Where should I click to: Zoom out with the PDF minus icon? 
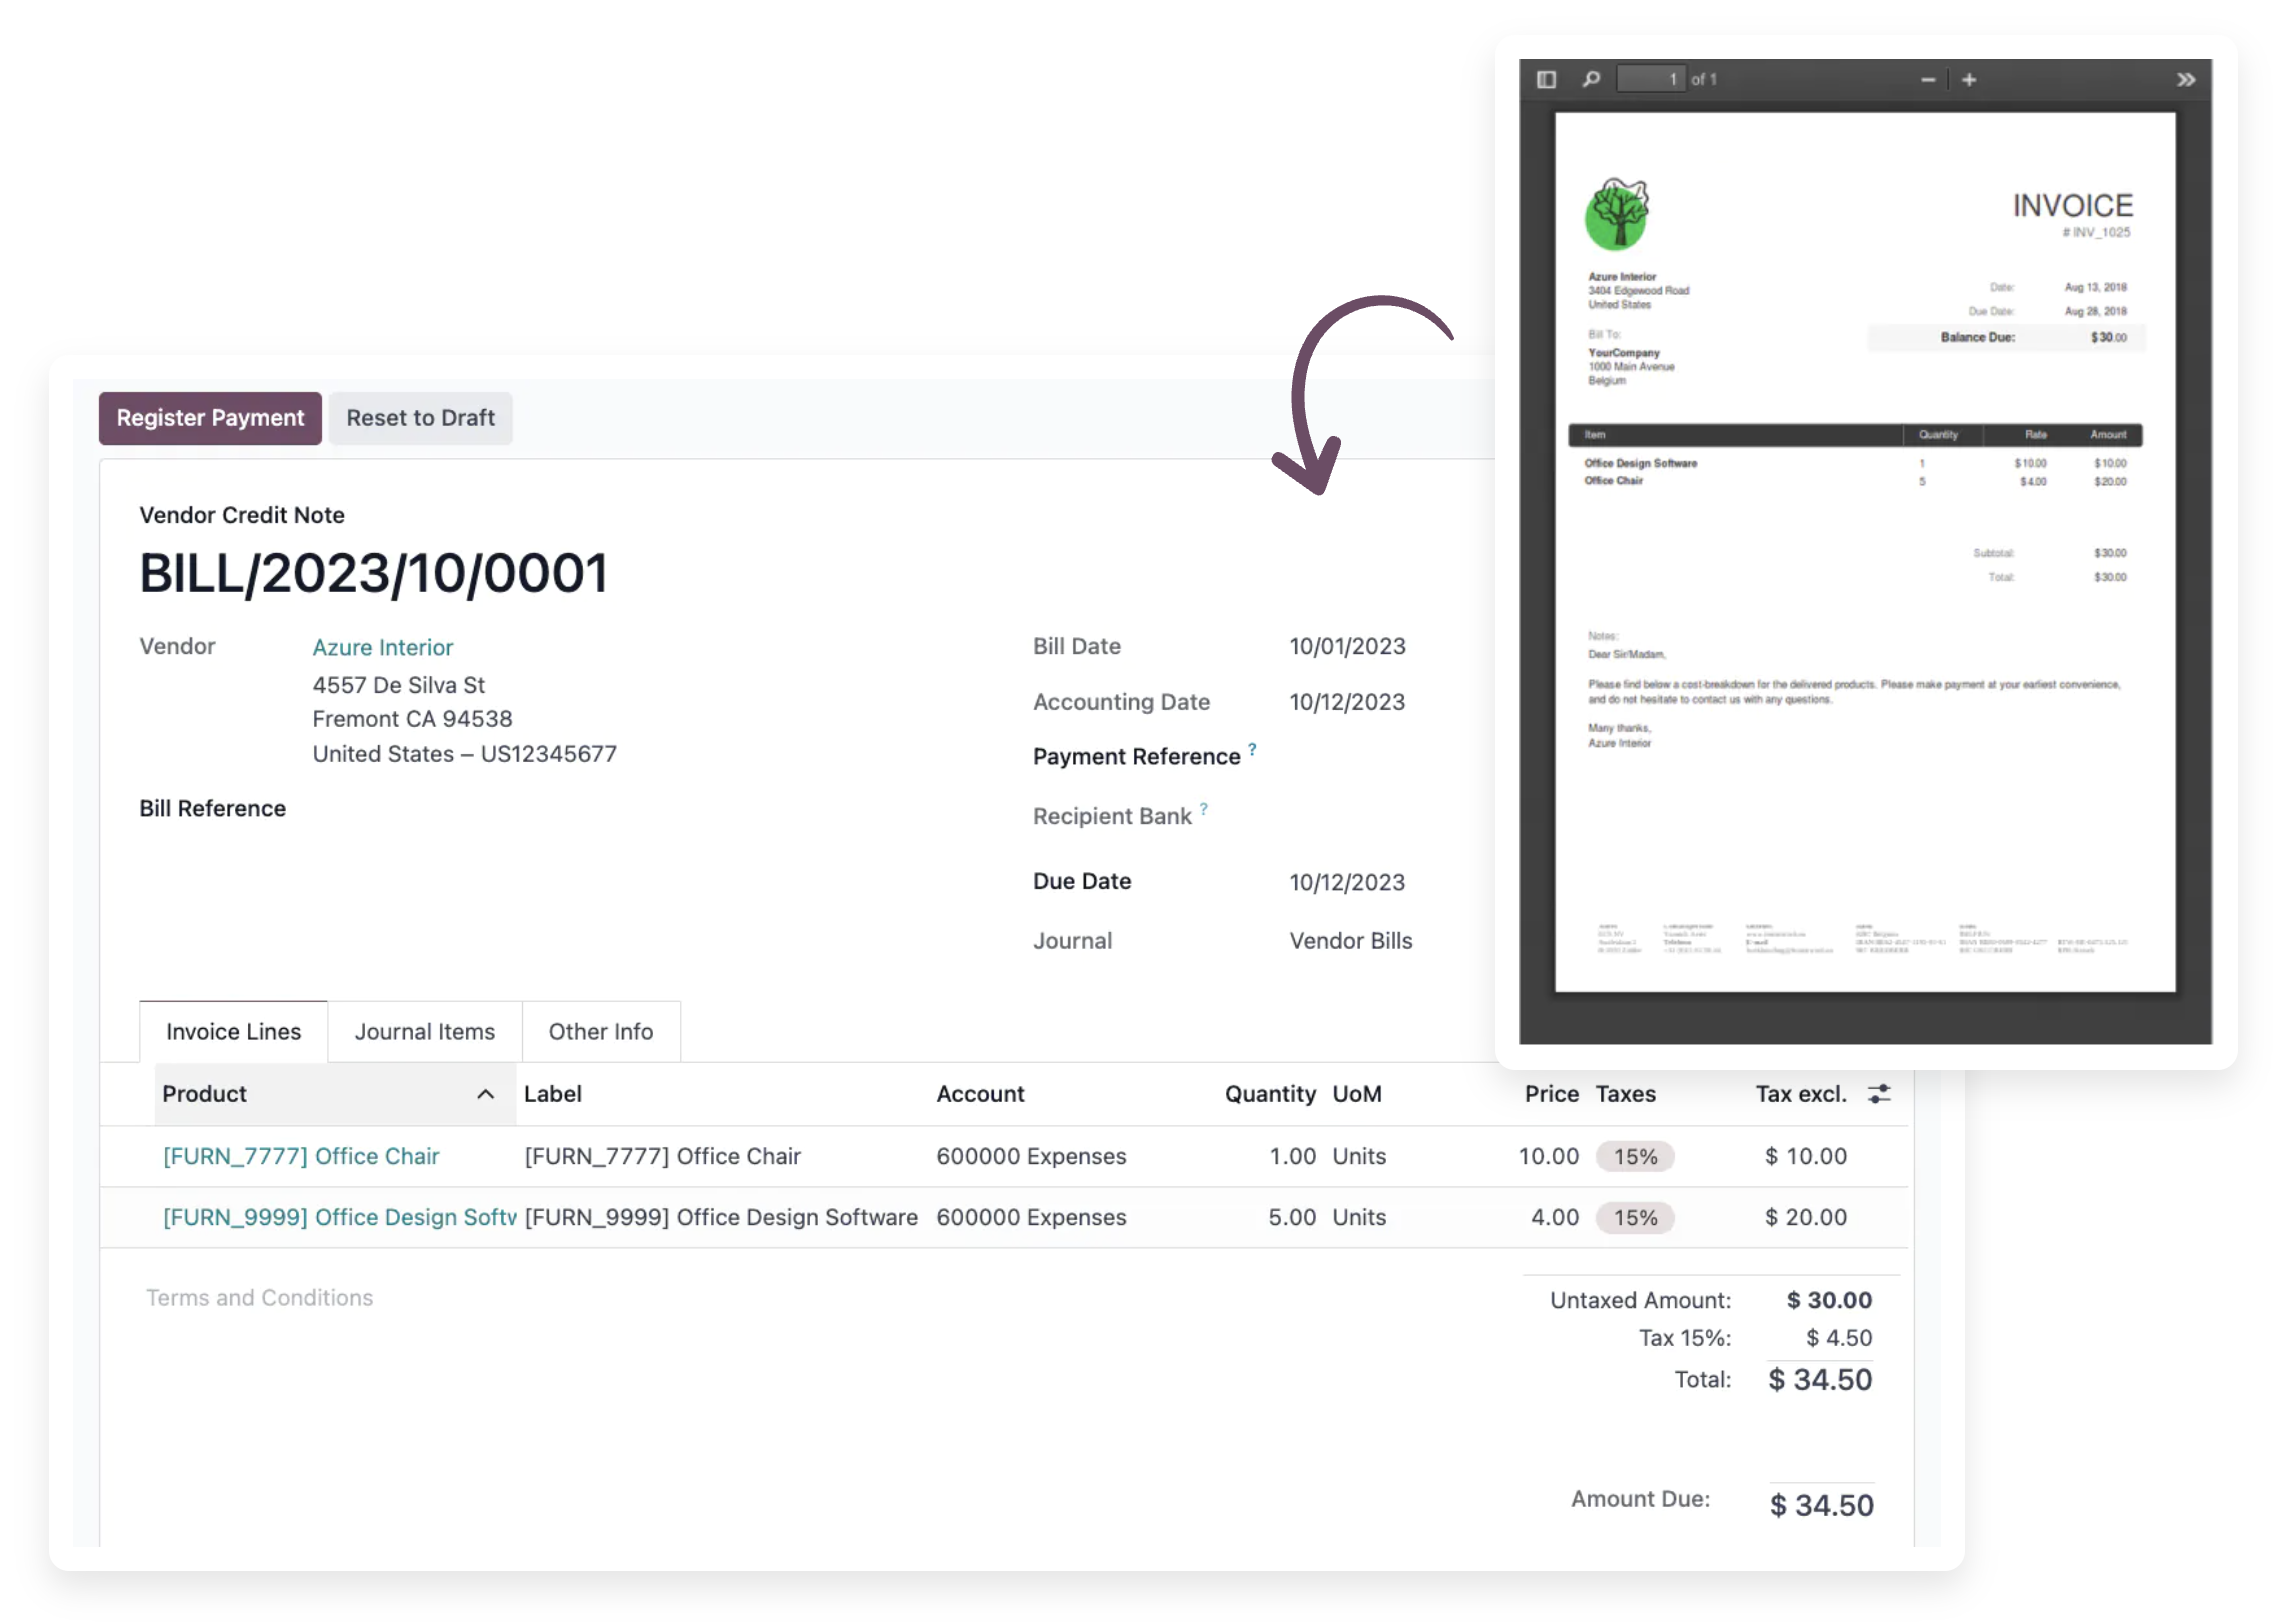(x=1927, y=79)
